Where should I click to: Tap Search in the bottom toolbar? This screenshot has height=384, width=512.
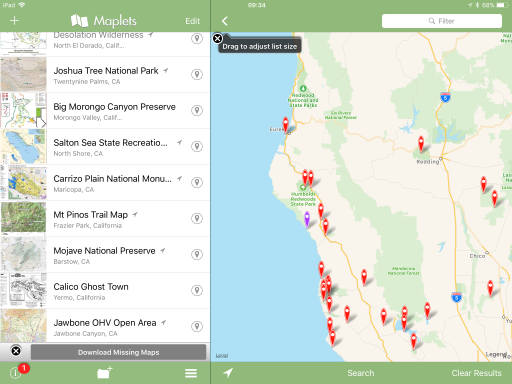click(361, 373)
